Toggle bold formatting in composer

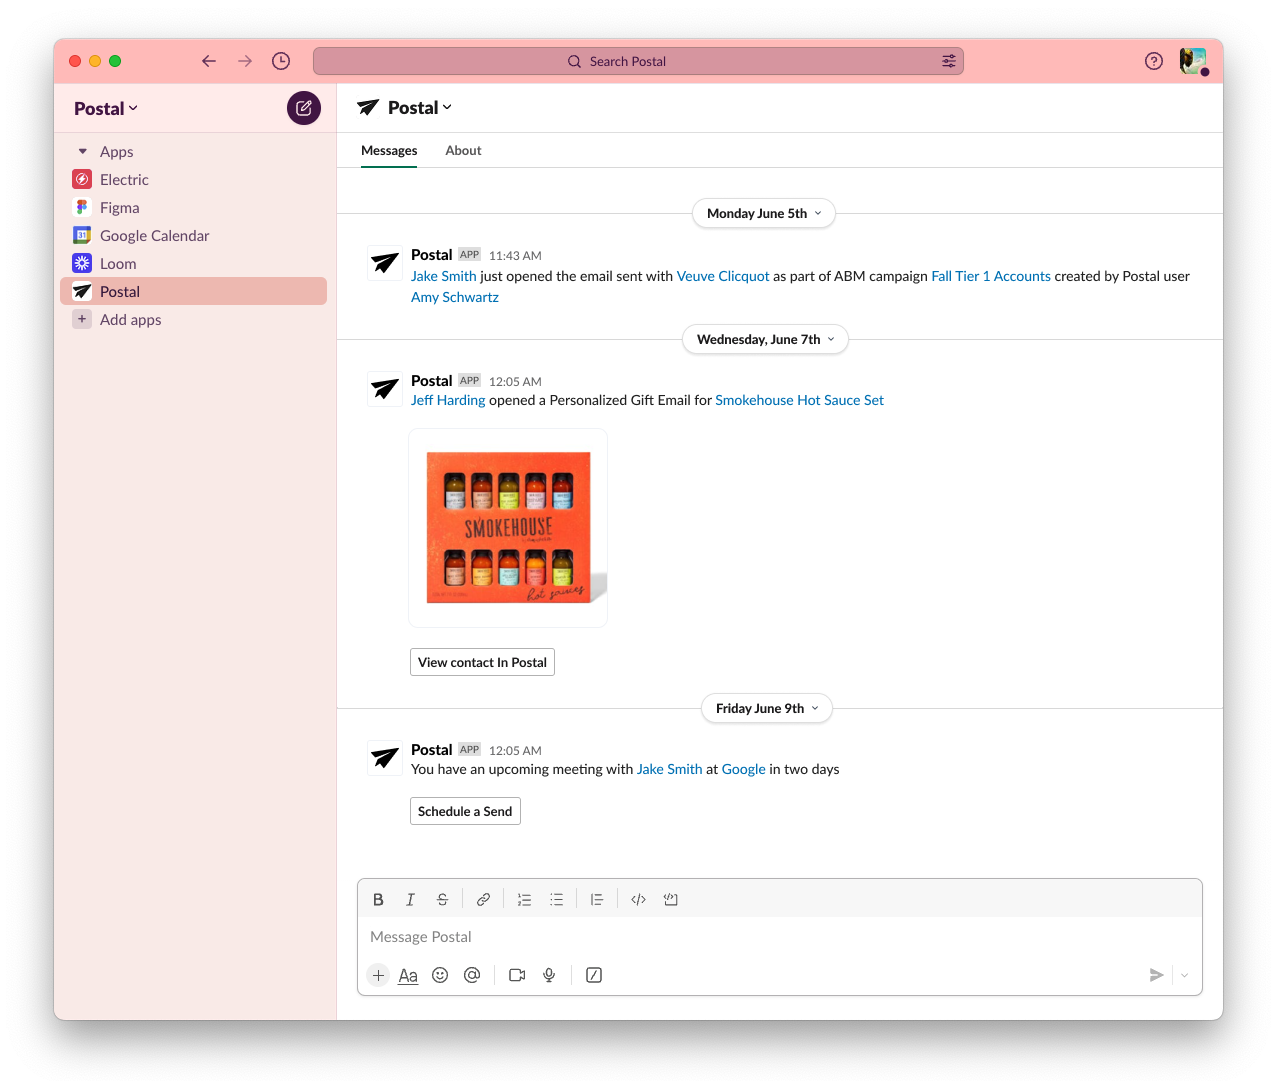click(x=378, y=900)
